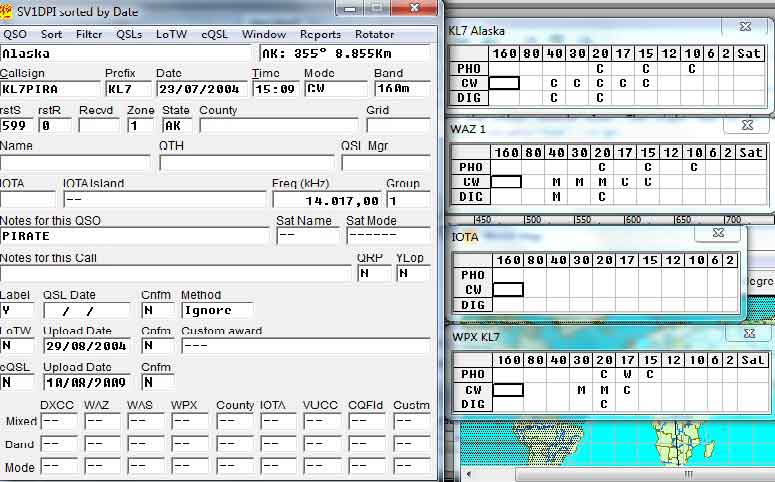Click PHO 20 cell in KL7 Alaska table
Viewport: 775px width, 482px height.
pos(600,68)
